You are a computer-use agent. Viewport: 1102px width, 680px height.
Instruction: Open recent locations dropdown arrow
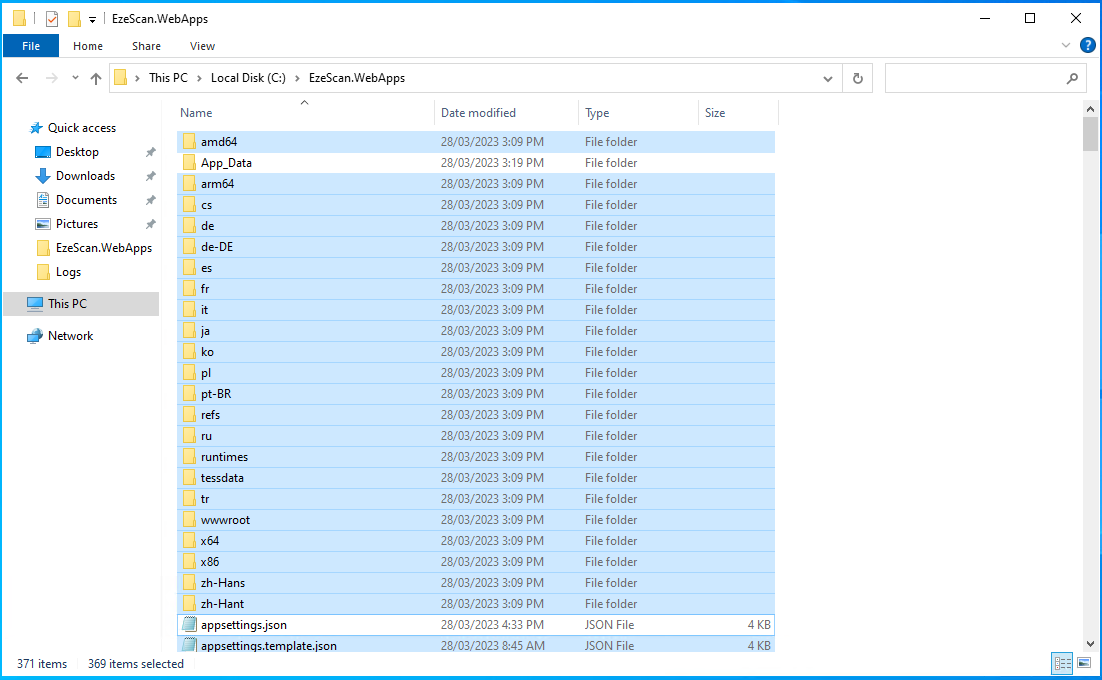[x=75, y=78]
